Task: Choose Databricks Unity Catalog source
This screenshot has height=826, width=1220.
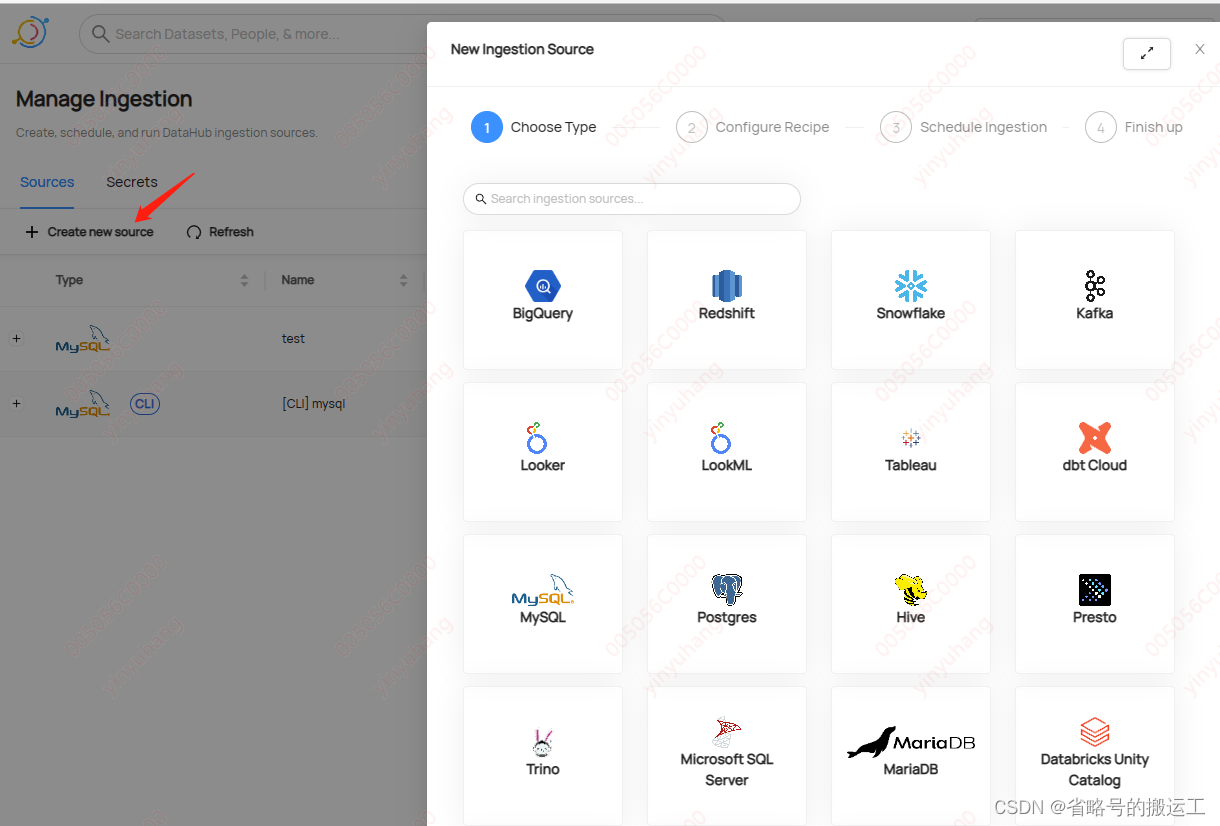Action: point(1095,755)
